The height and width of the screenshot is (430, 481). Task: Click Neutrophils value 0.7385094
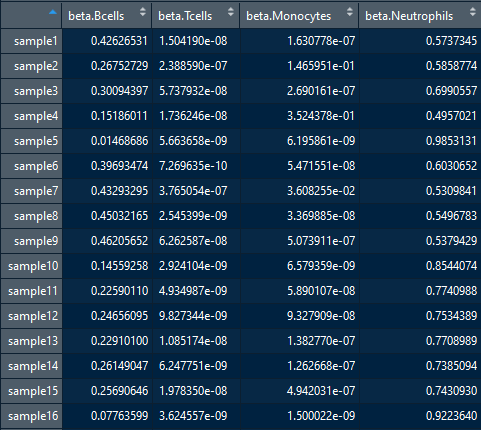451,366
